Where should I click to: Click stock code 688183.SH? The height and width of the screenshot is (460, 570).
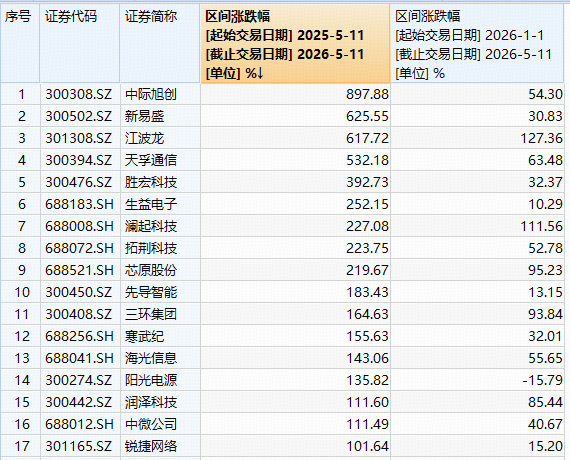pos(79,204)
